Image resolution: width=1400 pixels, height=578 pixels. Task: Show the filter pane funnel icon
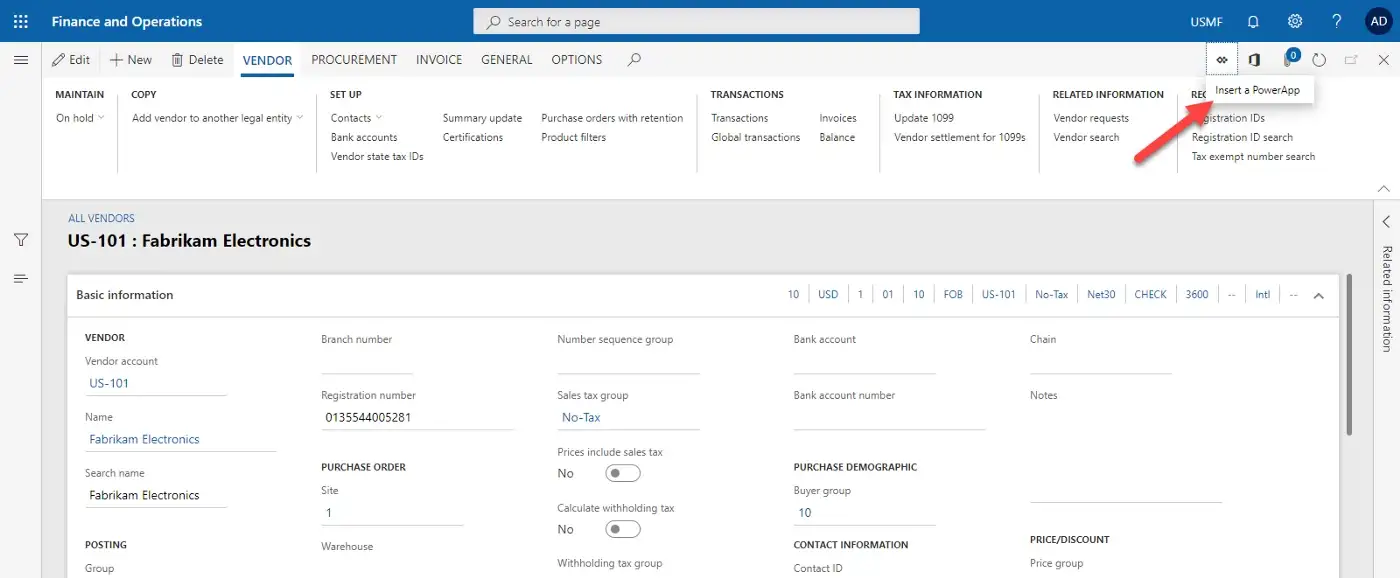click(20, 240)
